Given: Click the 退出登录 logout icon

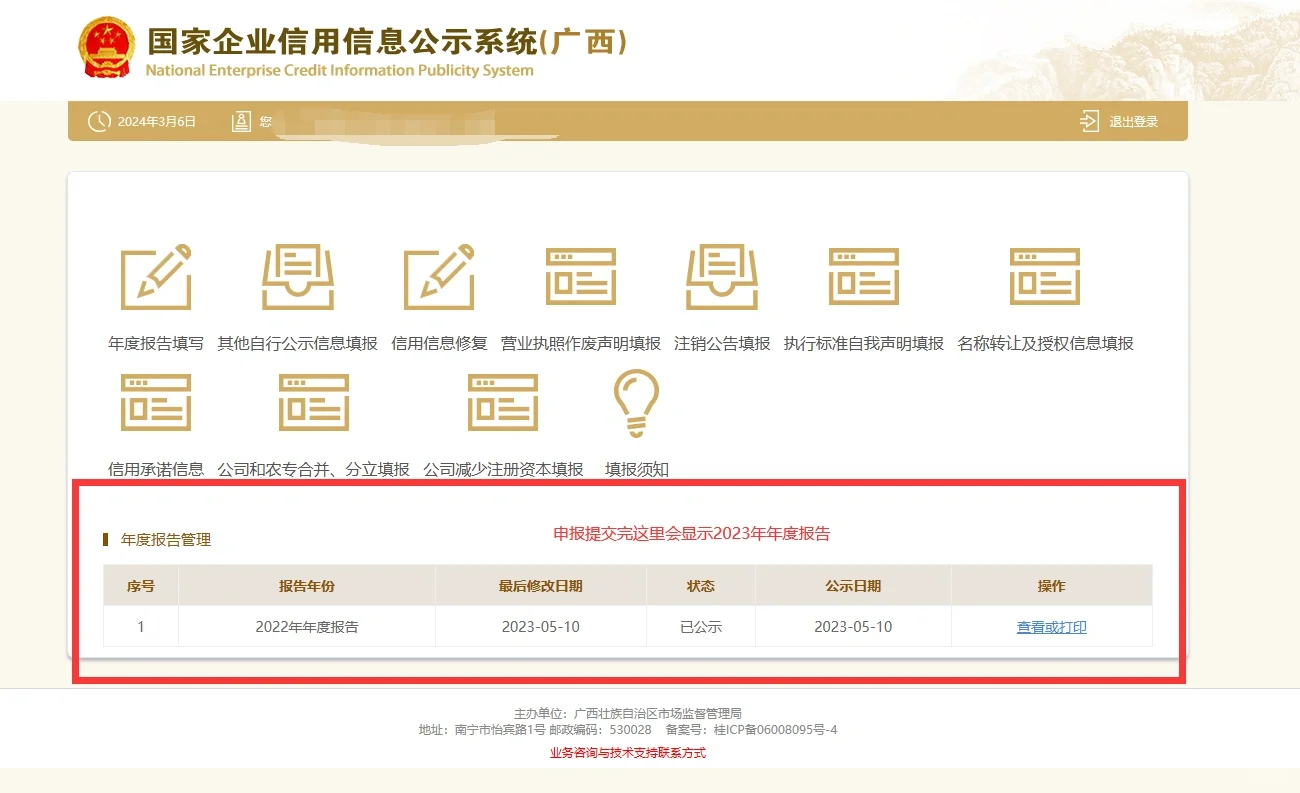Looking at the screenshot, I should pos(1089,121).
